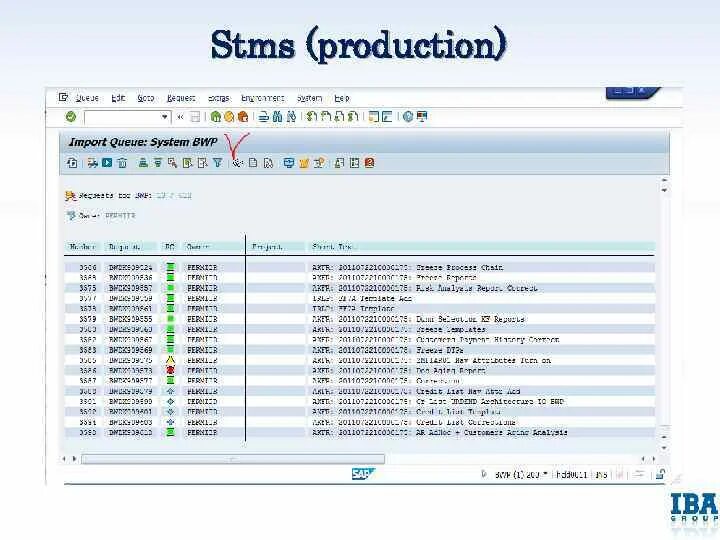
Task: Select the row 'Credit List Corrections'
Action: 360,422
